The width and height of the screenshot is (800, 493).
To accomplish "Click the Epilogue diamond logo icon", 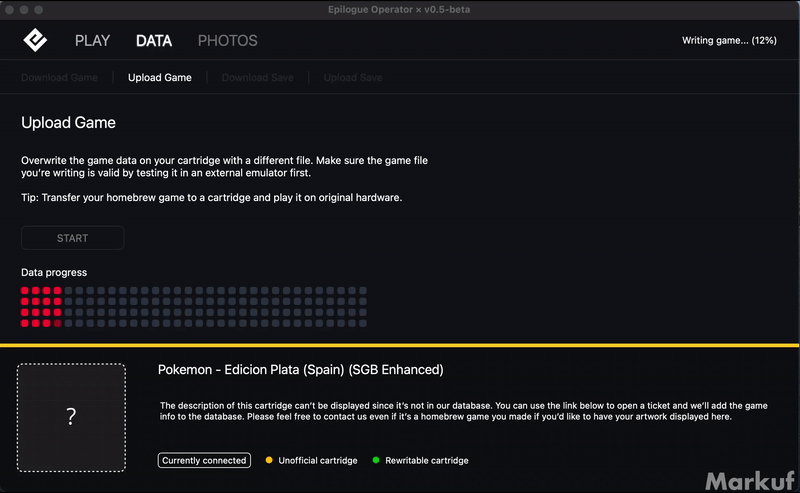I will 35,40.
